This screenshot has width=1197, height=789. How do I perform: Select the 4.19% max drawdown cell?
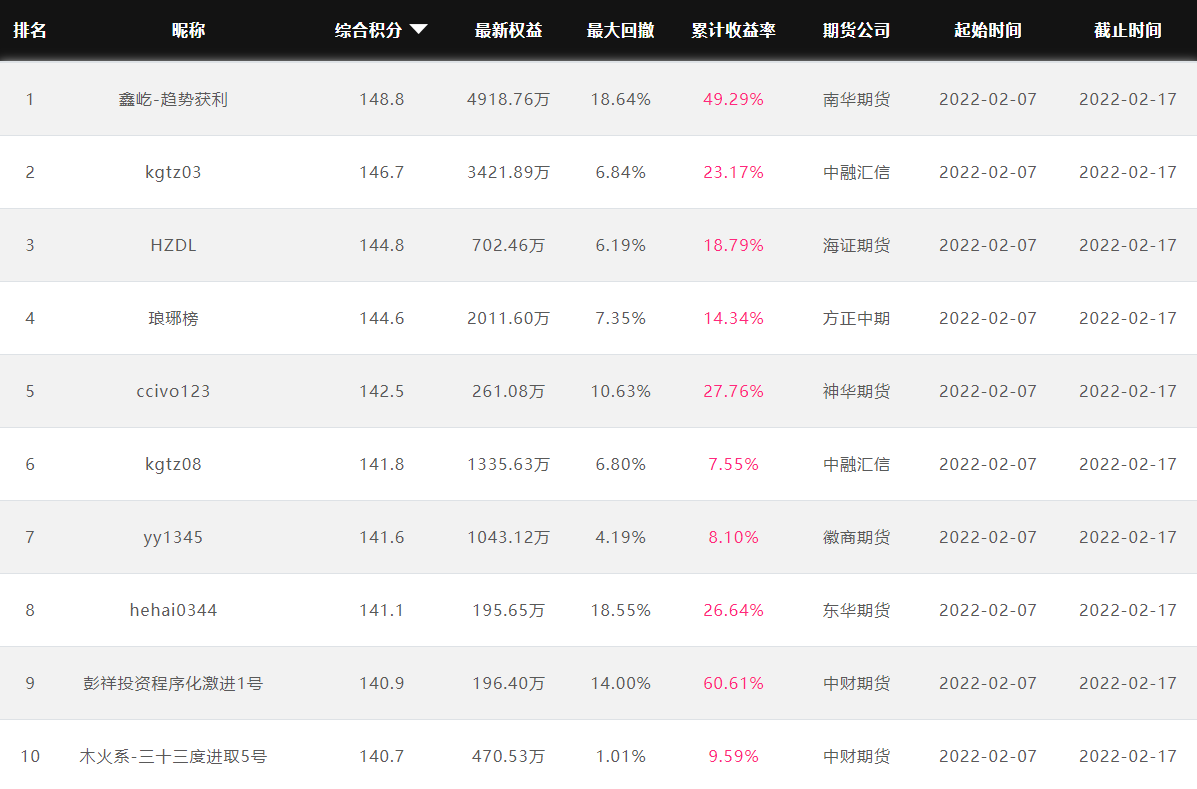point(621,537)
